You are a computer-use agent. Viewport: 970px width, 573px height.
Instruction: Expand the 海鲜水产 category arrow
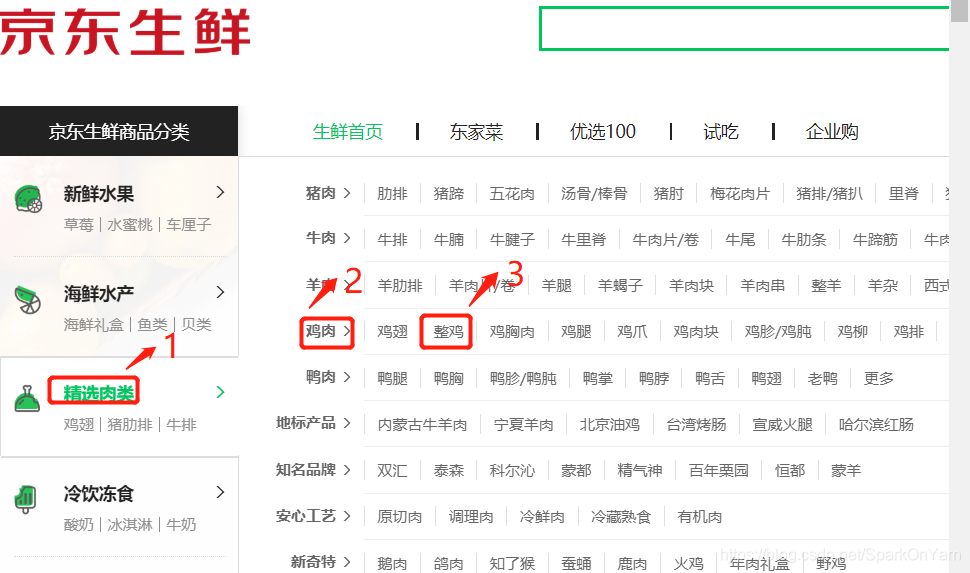pyautogui.click(x=220, y=292)
